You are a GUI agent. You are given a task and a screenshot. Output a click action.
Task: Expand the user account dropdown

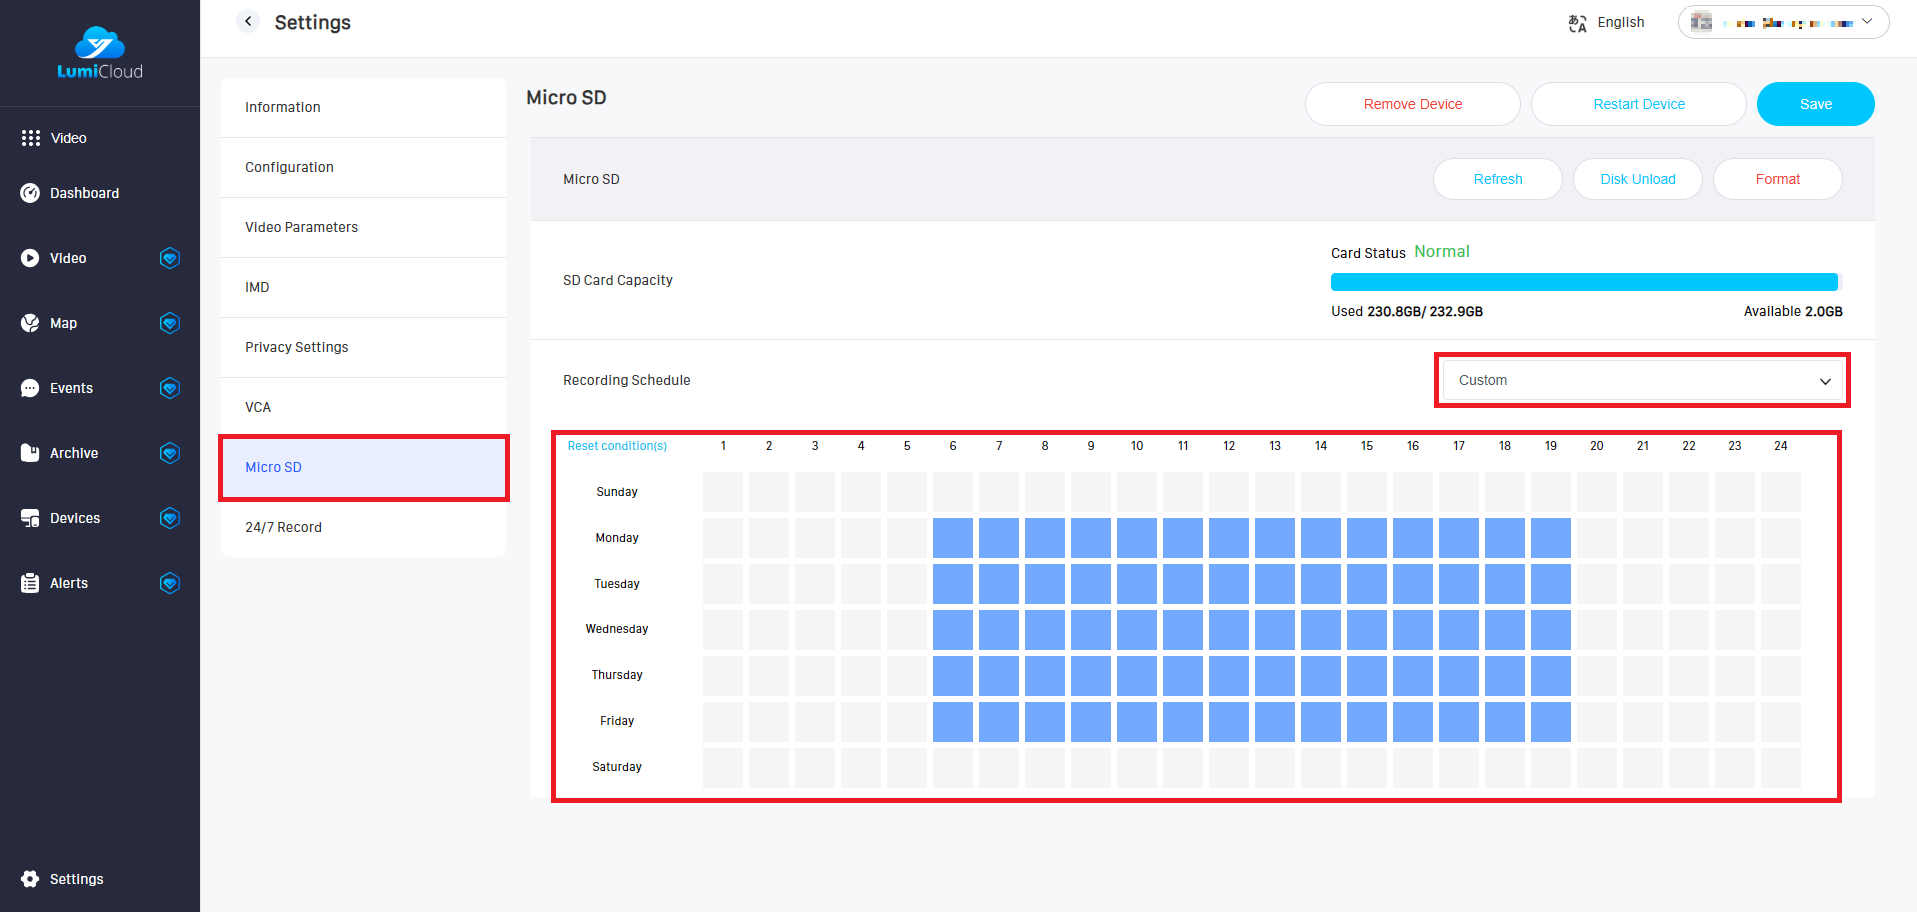coord(1783,22)
